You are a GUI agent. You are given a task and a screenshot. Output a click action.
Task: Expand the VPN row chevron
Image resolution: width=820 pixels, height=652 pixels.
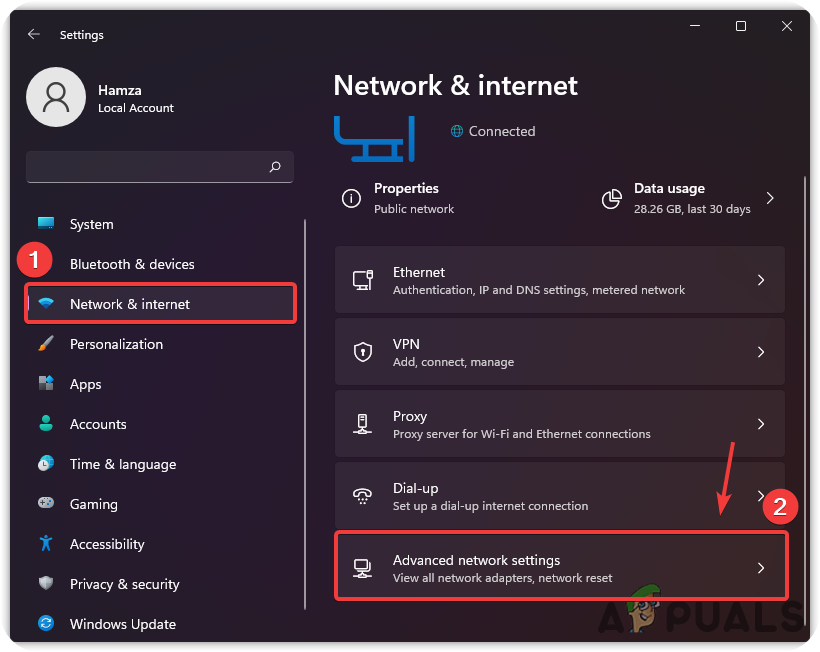point(761,352)
